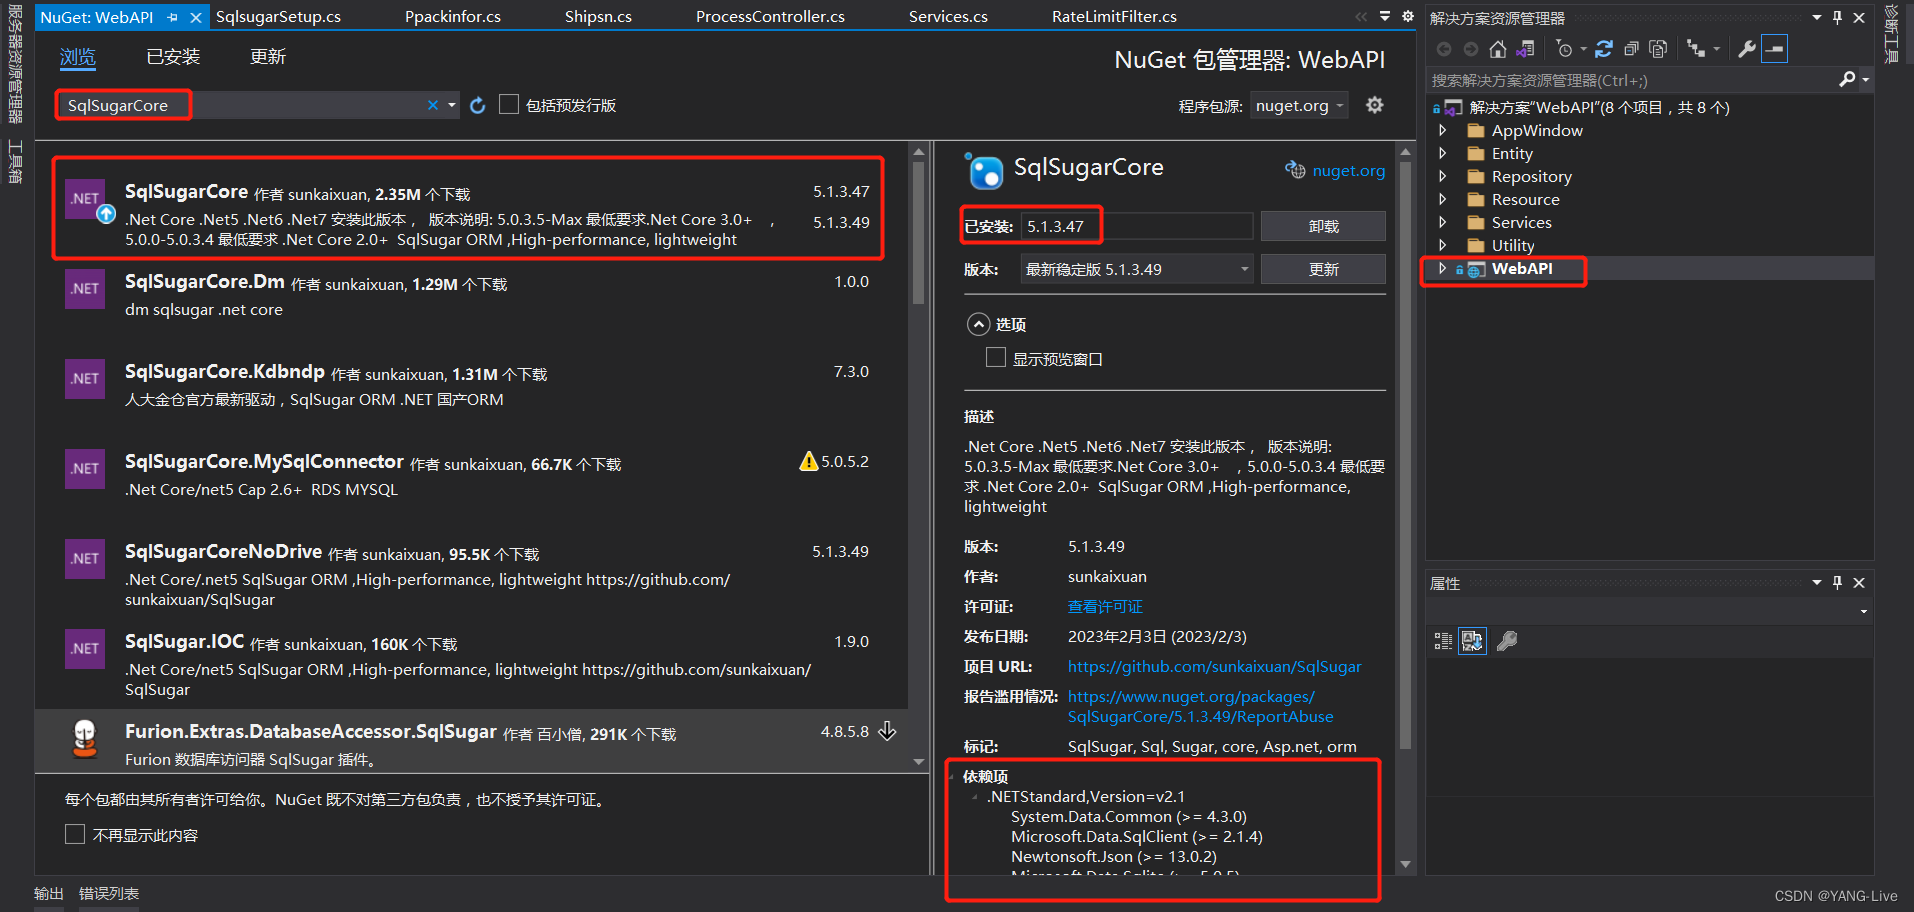This screenshot has width=1914, height=912.
Task: Expand the Resource folder node
Action: click(x=1442, y=199)
